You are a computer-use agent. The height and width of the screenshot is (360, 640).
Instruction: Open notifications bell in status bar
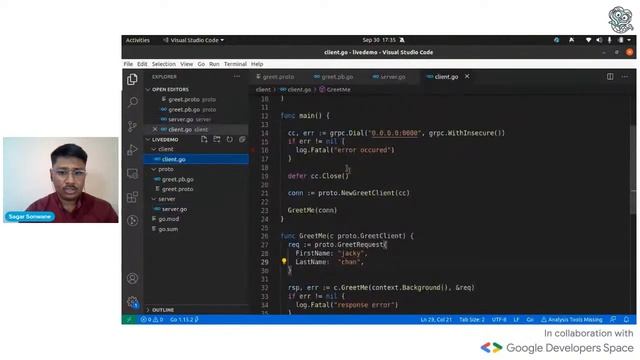point(627,320)
